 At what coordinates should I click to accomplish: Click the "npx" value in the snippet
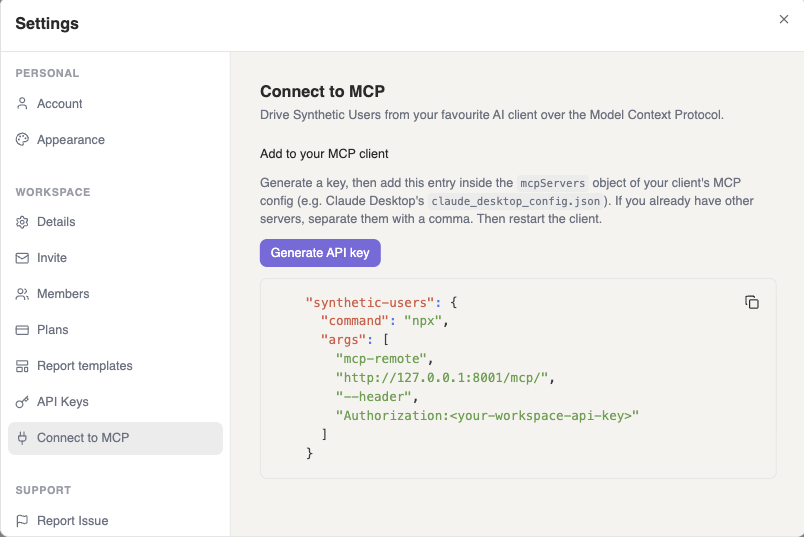point(423,321)
